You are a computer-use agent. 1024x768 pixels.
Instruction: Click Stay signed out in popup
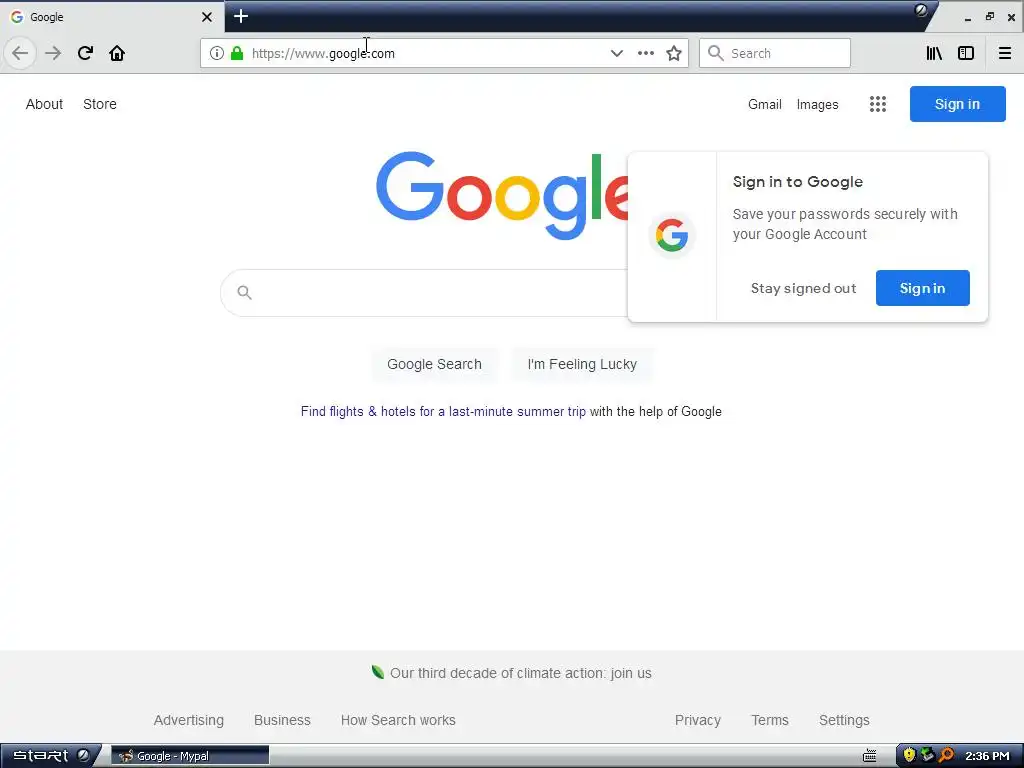coord(803,288)
